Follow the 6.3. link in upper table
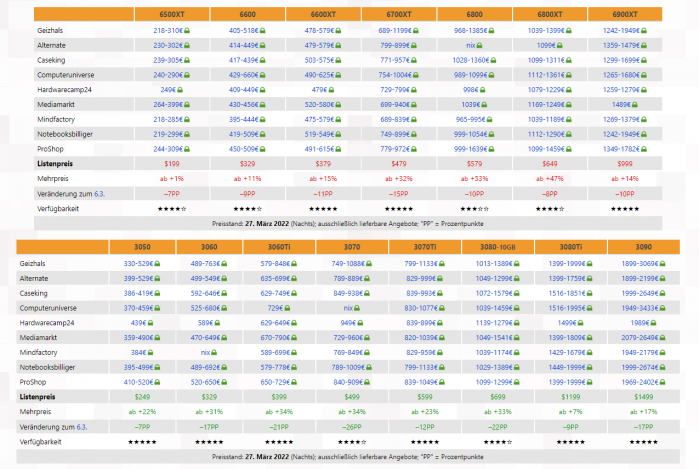 pos(99,194)
